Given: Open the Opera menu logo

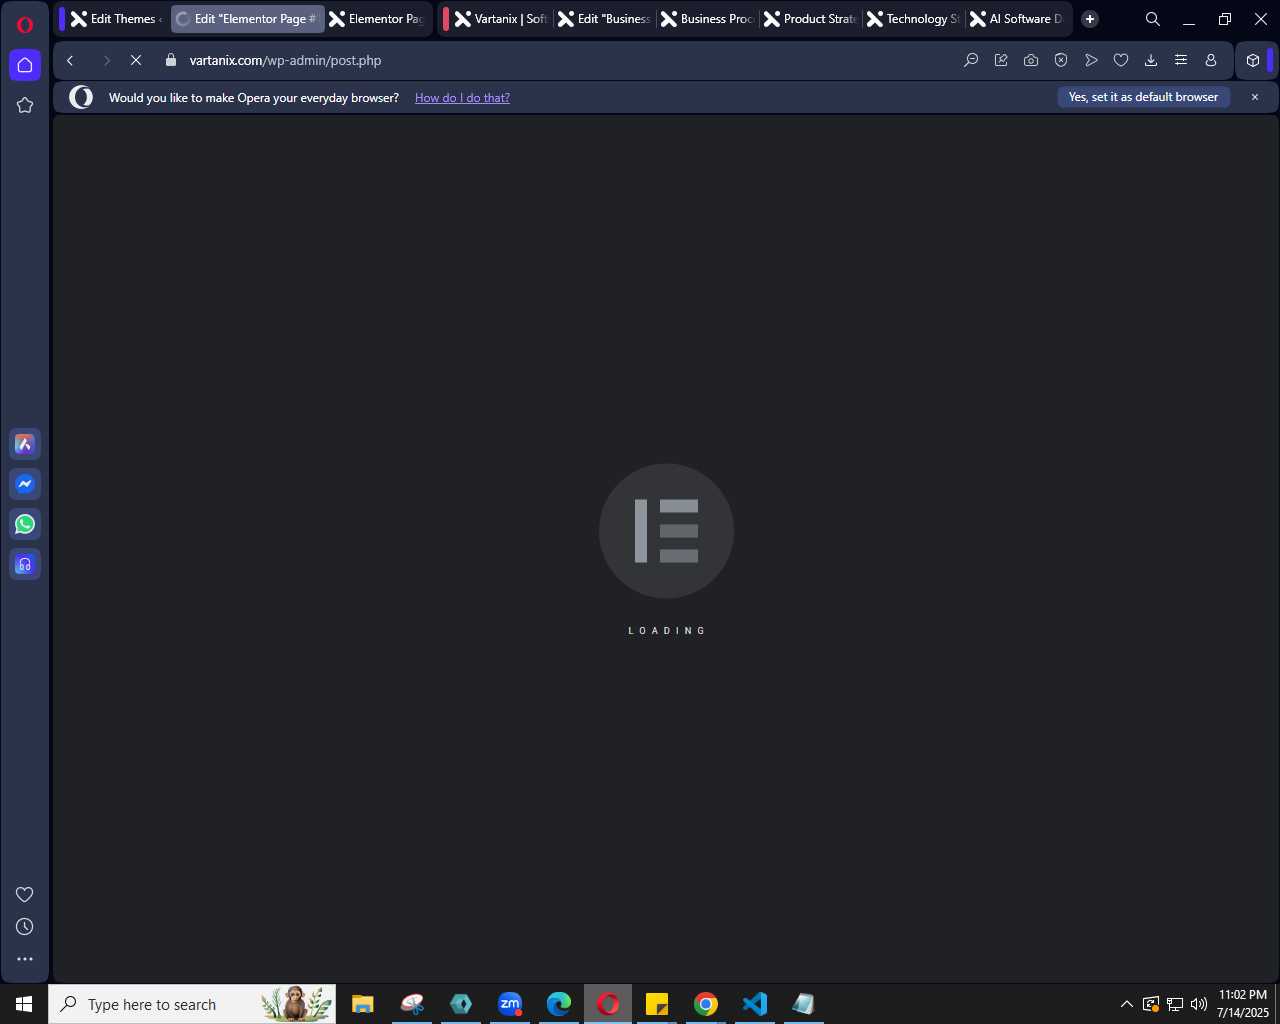Looking at the screenshot, I should click(25, 25).
